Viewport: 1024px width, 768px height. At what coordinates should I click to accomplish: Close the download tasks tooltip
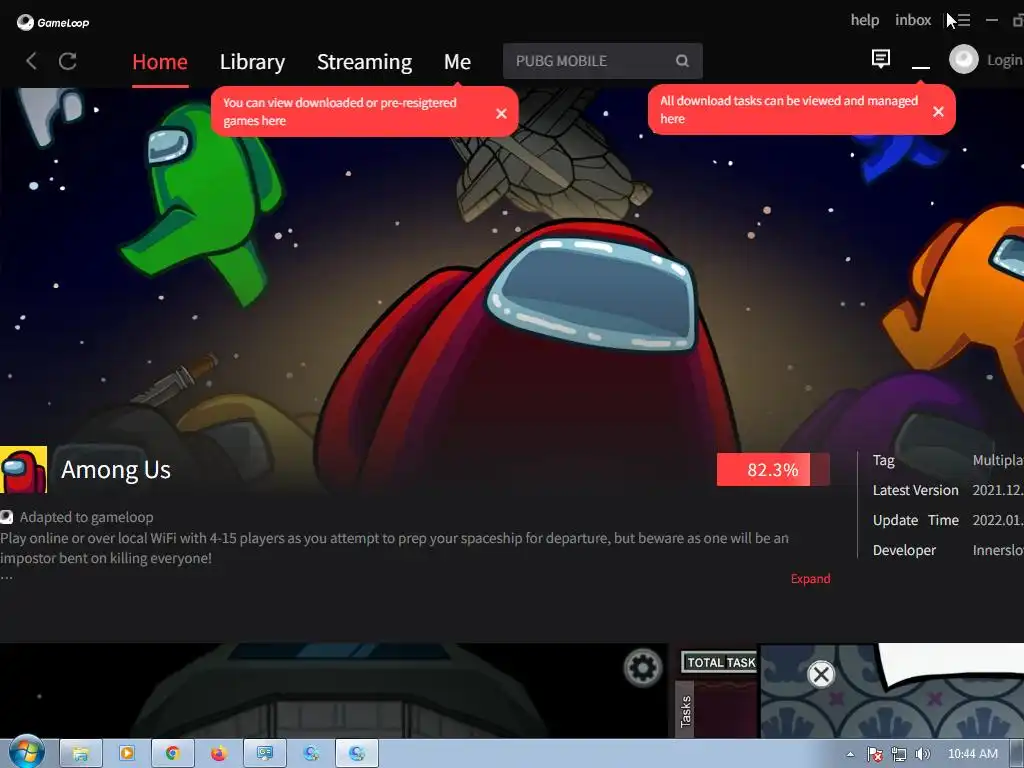[x=938, y=112]
